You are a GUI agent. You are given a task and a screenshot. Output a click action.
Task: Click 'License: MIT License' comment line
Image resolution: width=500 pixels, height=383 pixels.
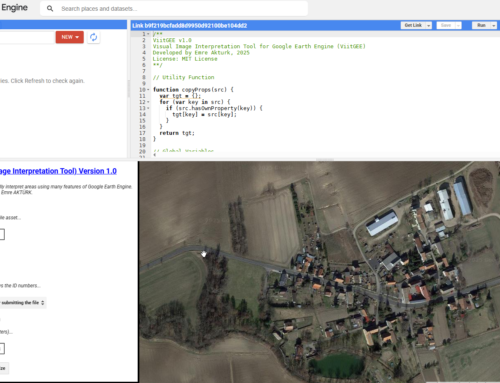coord(185,59)
